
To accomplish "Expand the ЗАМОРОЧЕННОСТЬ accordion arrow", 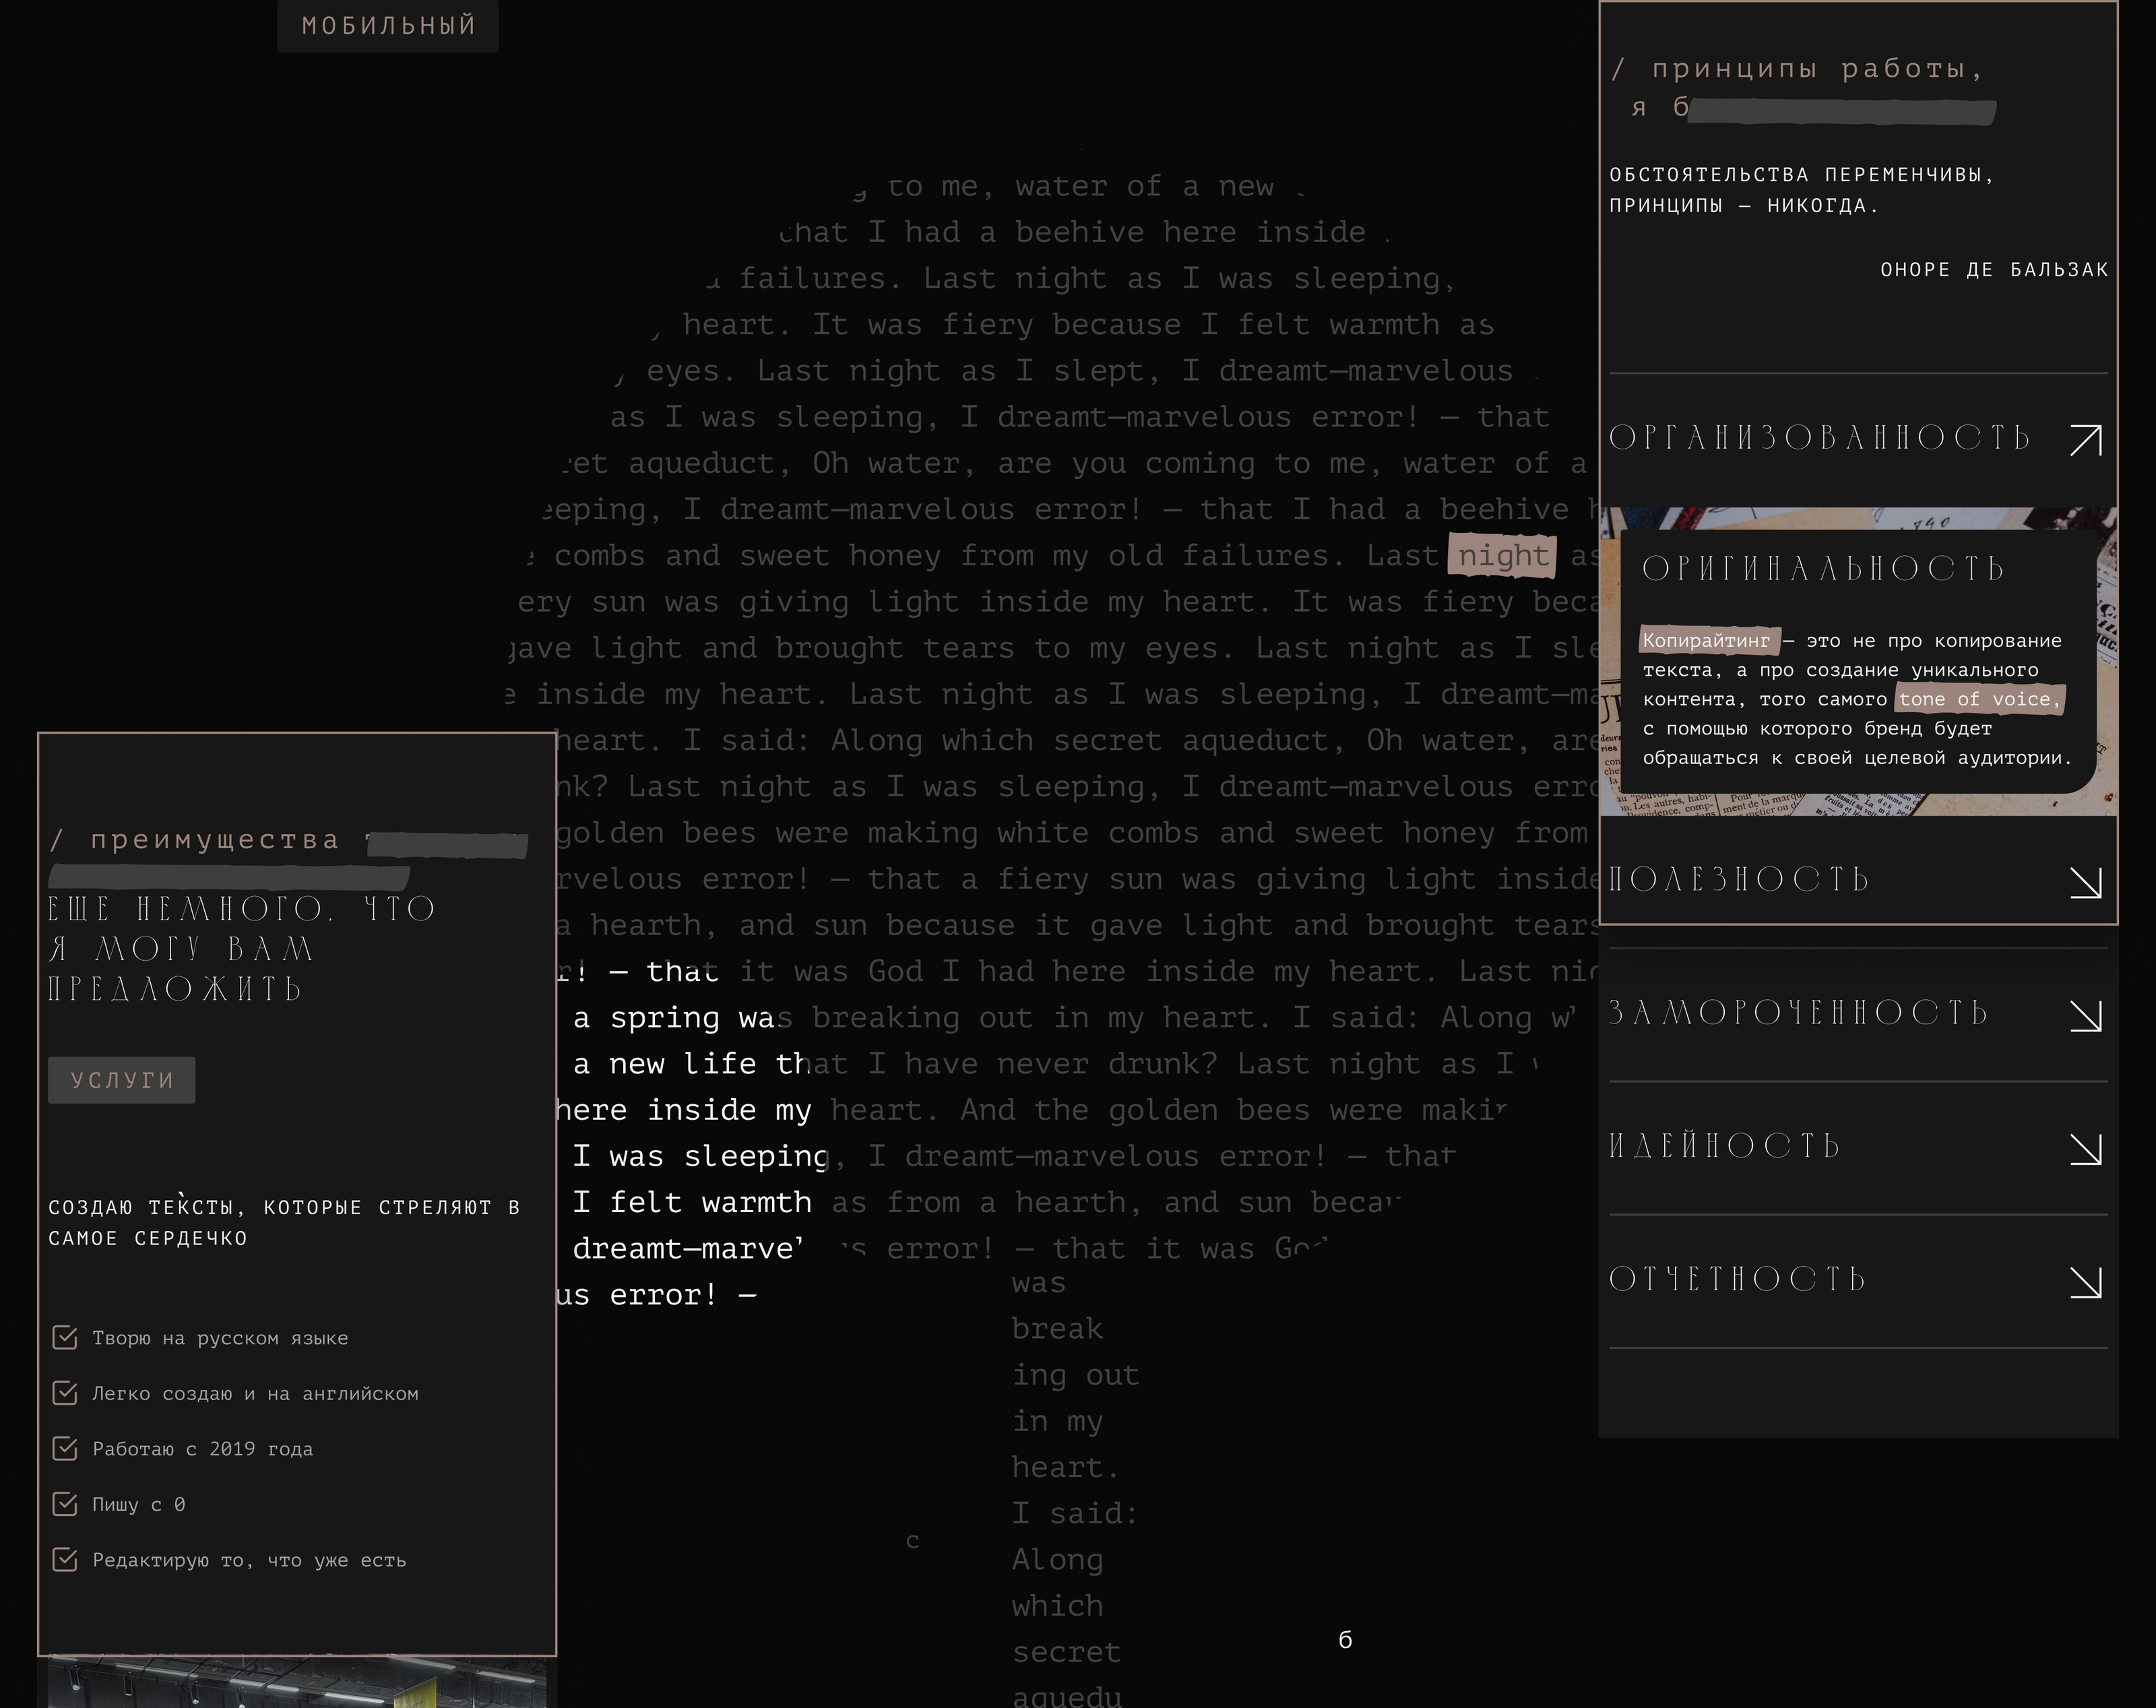I will coord(2085,1015).
